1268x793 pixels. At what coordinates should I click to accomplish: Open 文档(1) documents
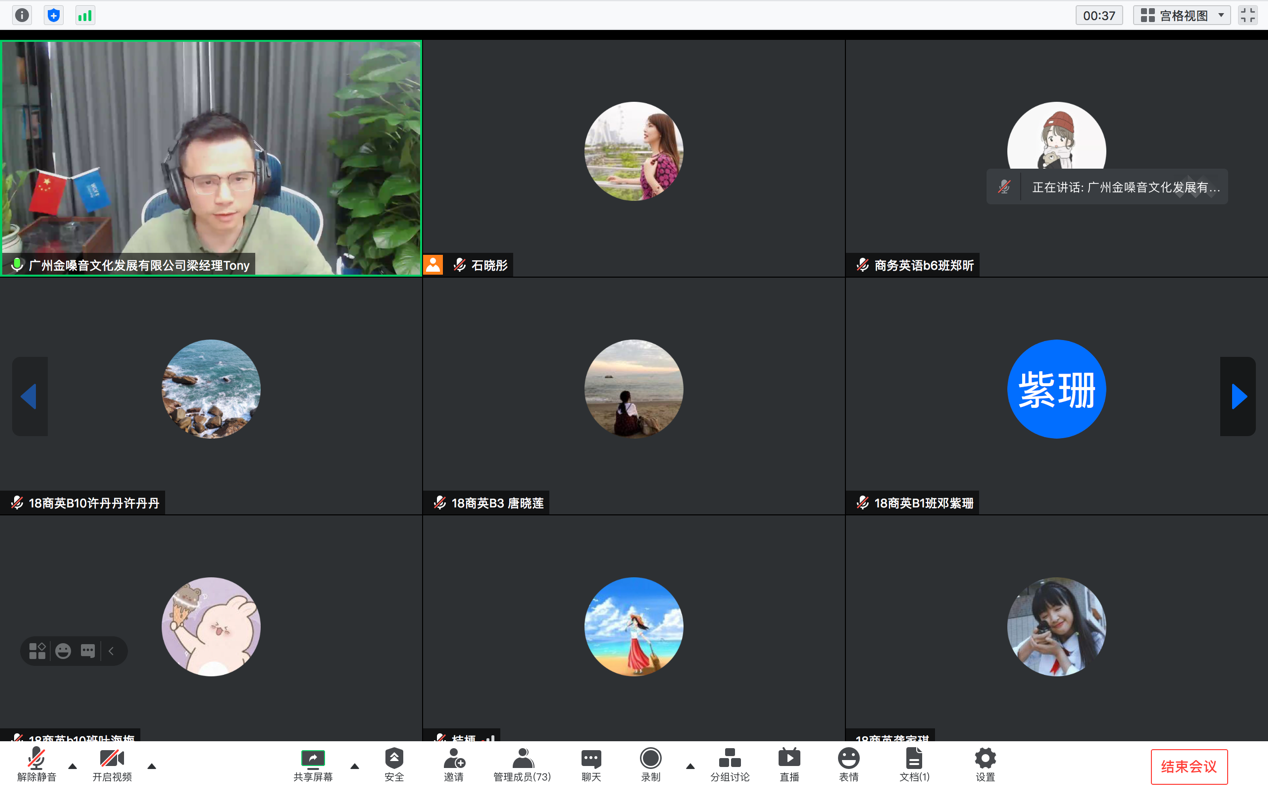(x=914, y=765)
